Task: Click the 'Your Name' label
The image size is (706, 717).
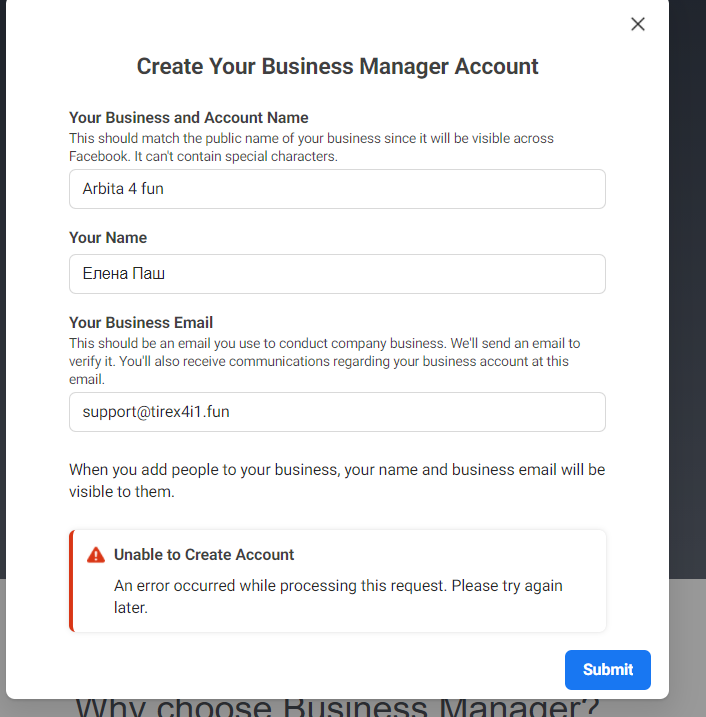Action: (x=108, y=238)
